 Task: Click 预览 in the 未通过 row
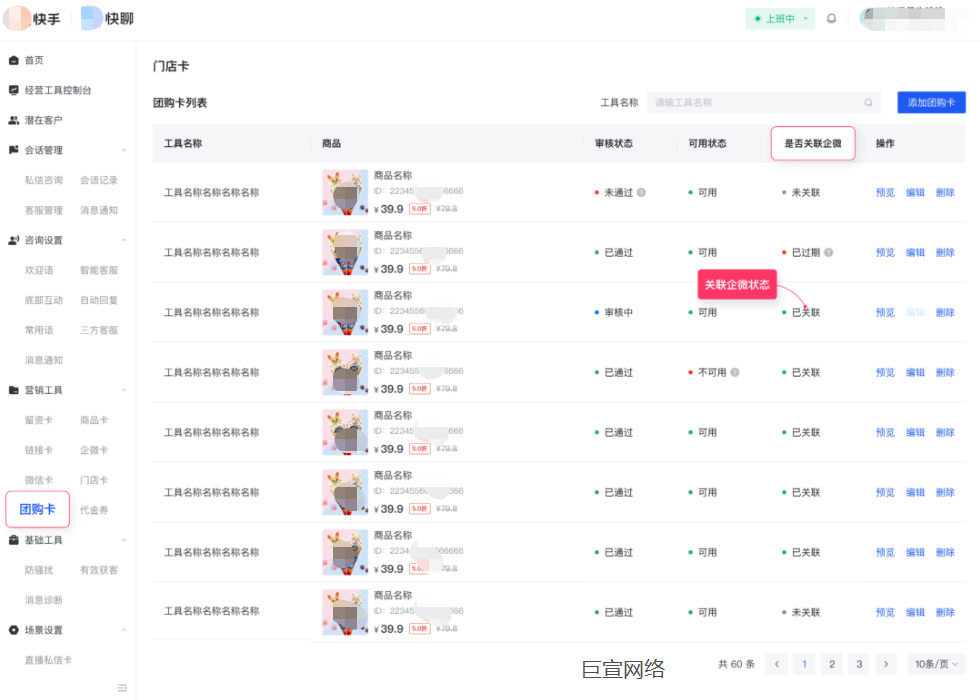pos(885,192)
